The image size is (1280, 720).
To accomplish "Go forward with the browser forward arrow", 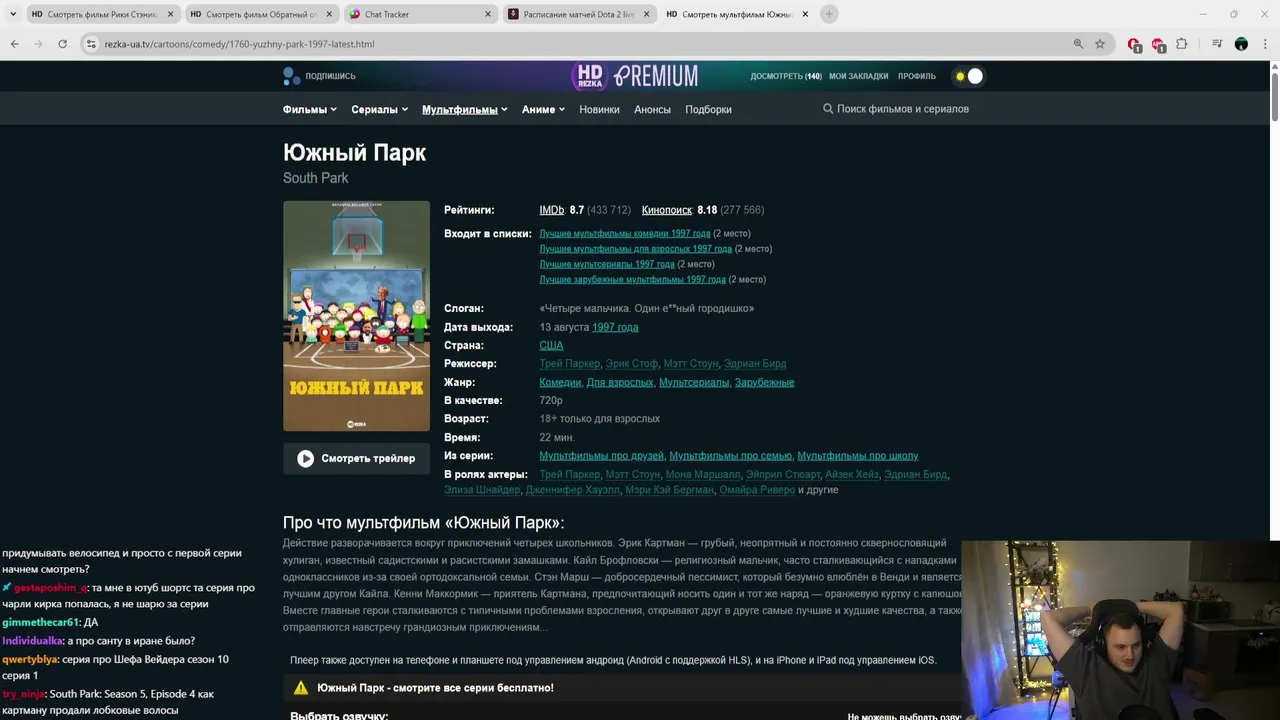I will pyautogui.click(x=38, y=44).
